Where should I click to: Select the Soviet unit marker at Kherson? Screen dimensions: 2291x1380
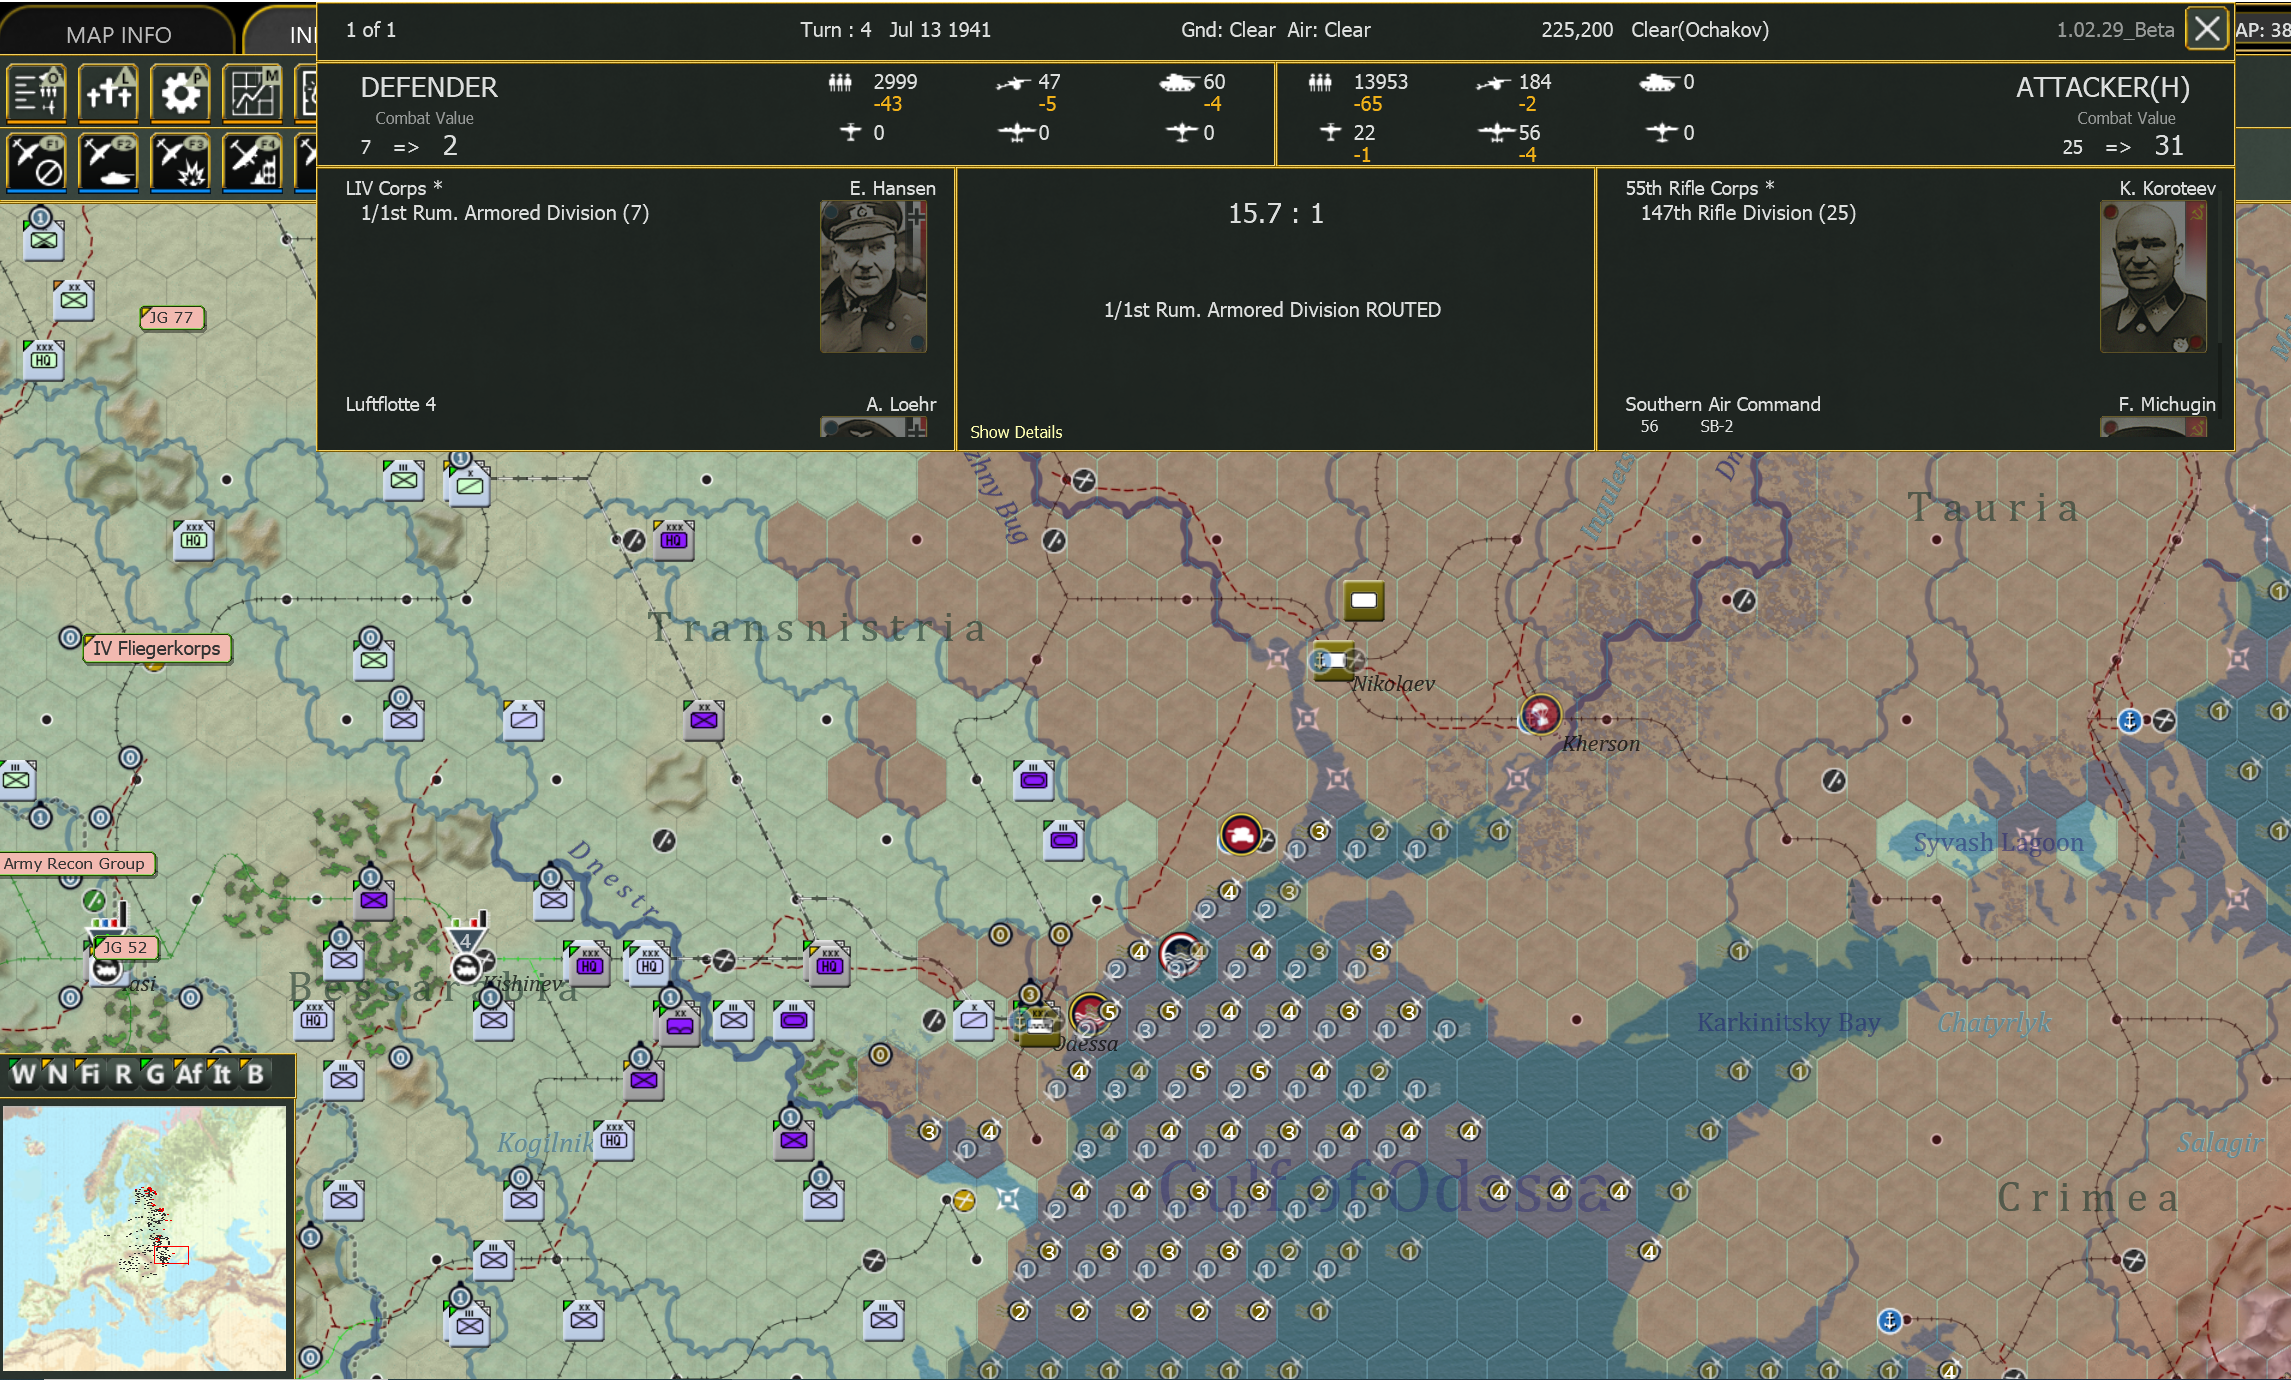coord(1541,716)
